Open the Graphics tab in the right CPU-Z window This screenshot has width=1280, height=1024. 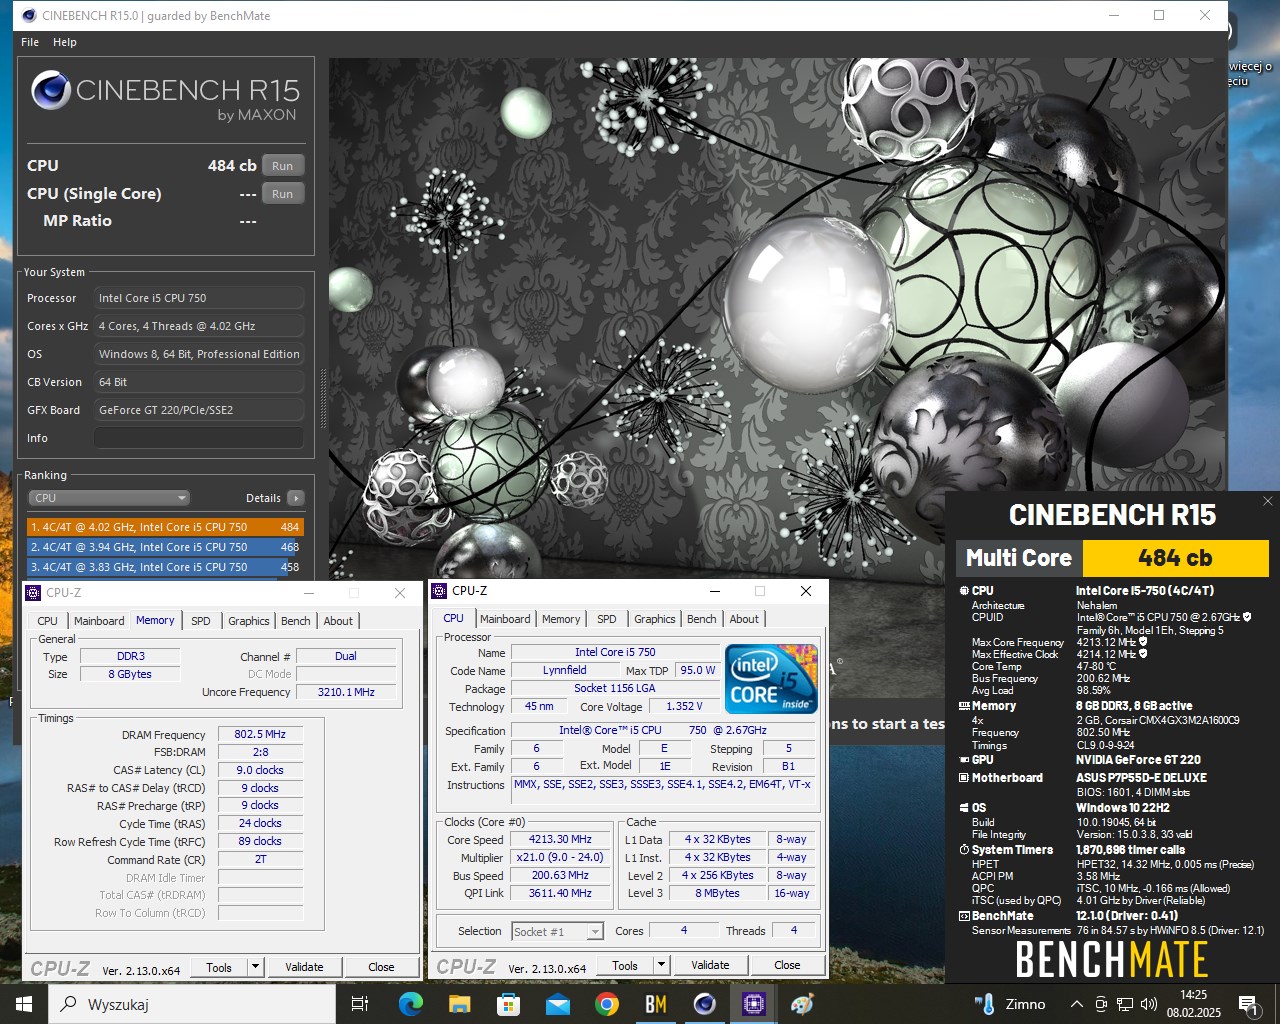[x=655, y=619]
